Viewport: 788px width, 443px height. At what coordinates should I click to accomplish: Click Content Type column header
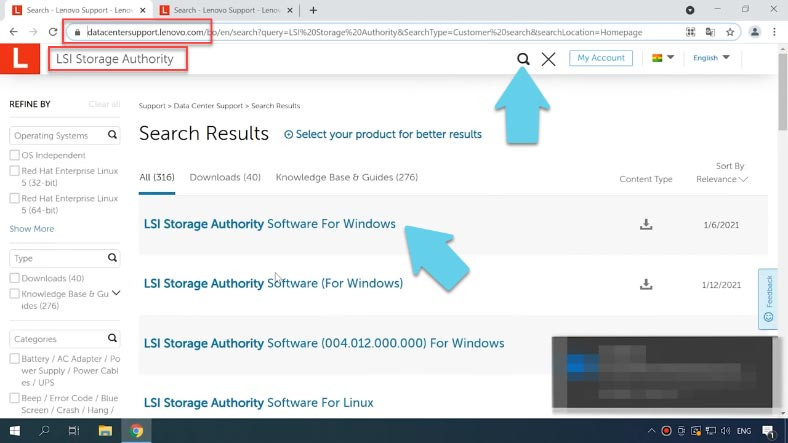(646, 179)
